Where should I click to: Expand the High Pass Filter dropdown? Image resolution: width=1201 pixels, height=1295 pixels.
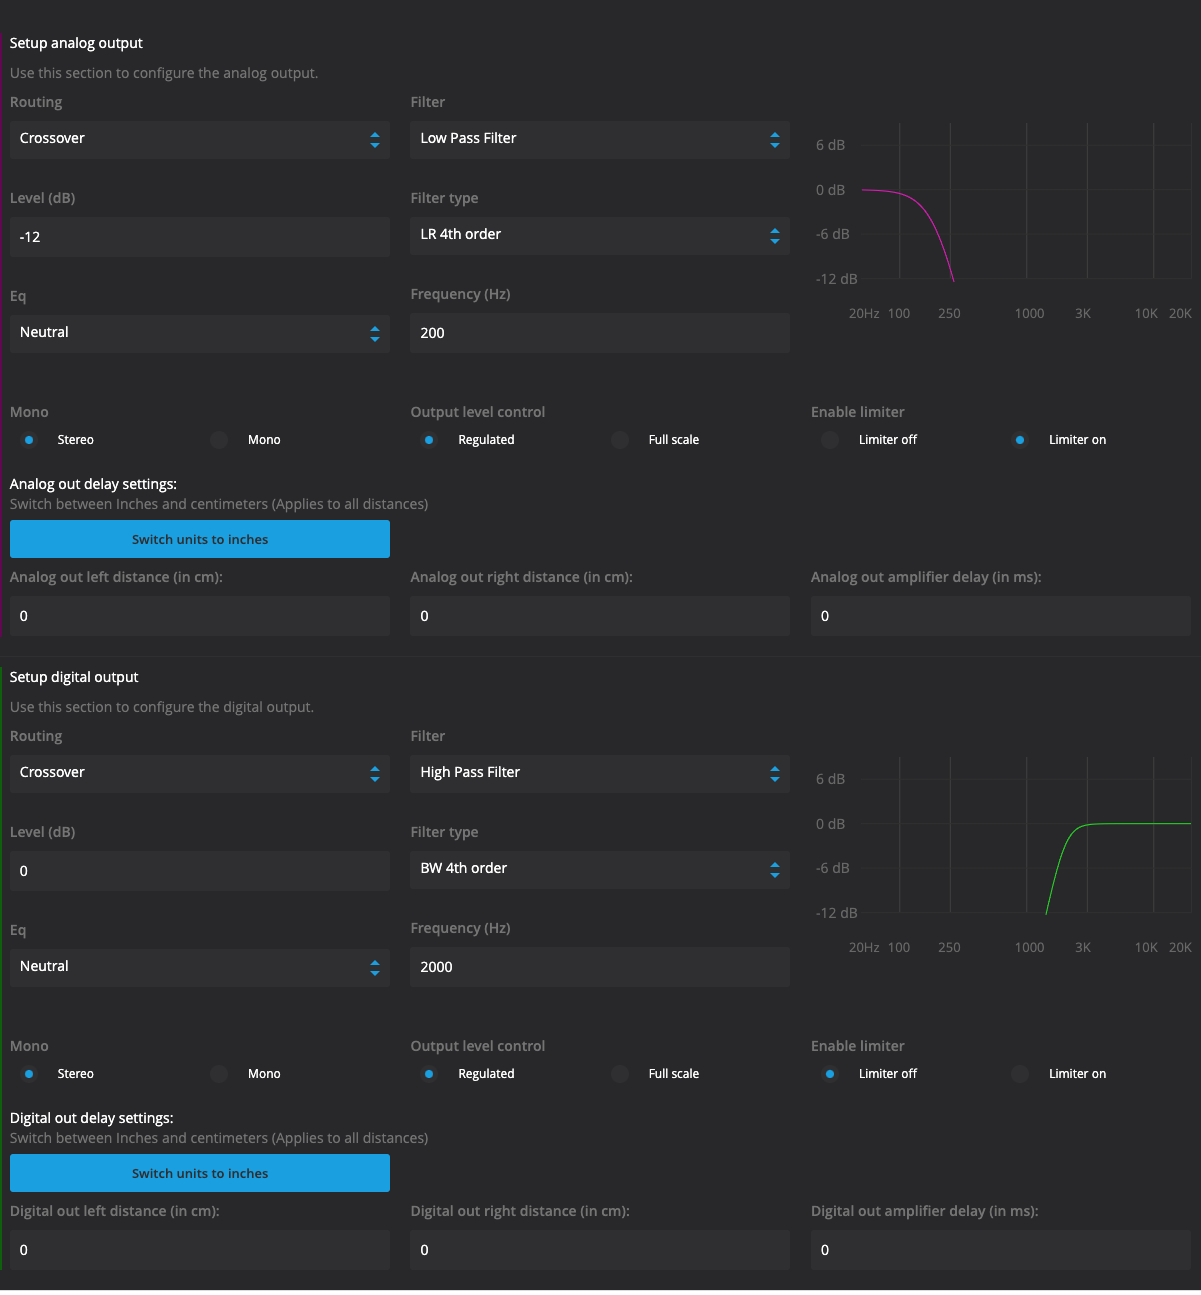pos(599,773)
